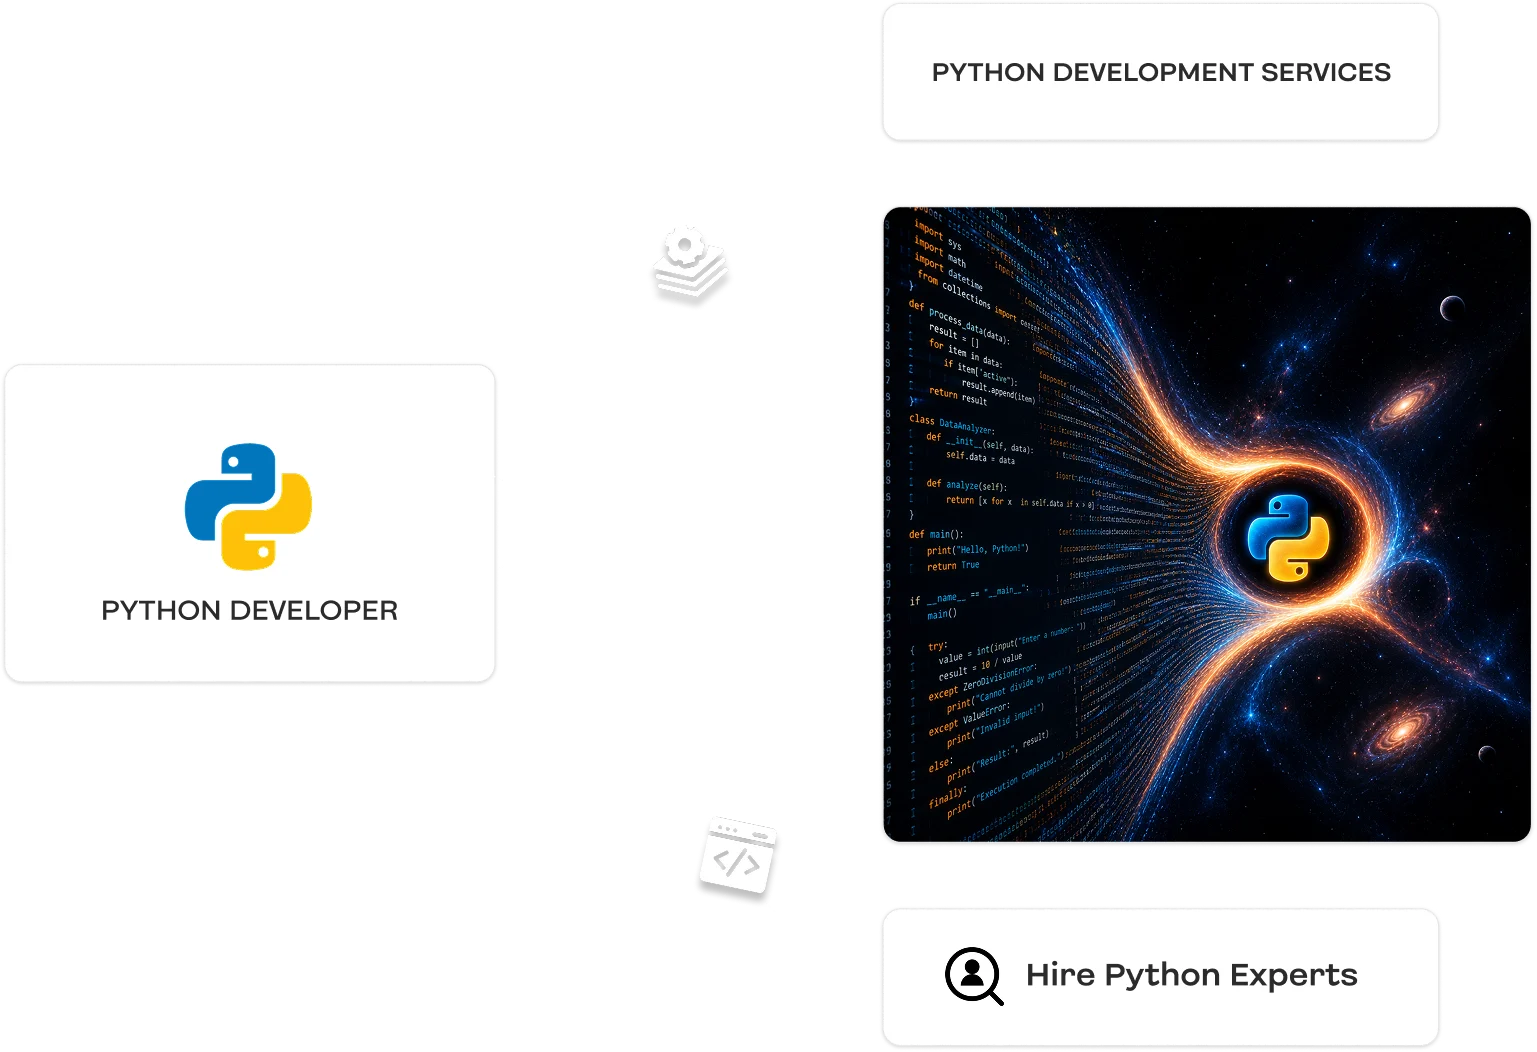The height and width of the screenshot is (1052, 1537).
Task: Click the code brackets window icon
Action: (x=738, y=857)
